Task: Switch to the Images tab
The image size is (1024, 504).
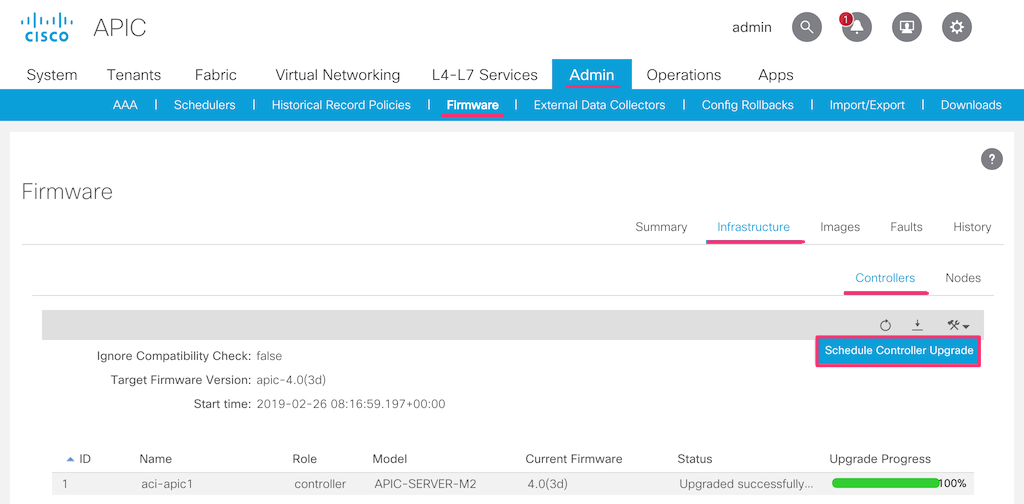Action: 840,227
